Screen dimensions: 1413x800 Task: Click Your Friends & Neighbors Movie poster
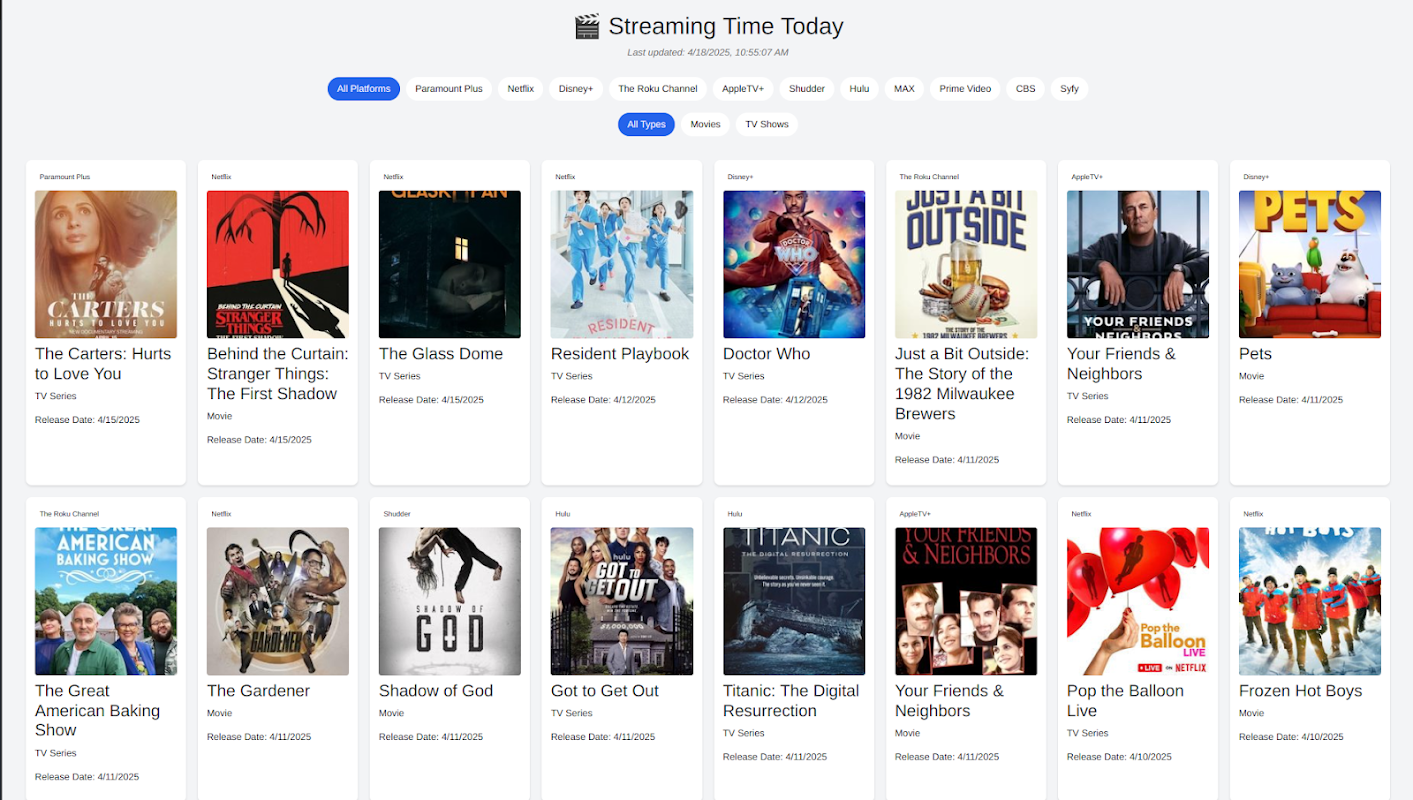(x=966, y=602)
